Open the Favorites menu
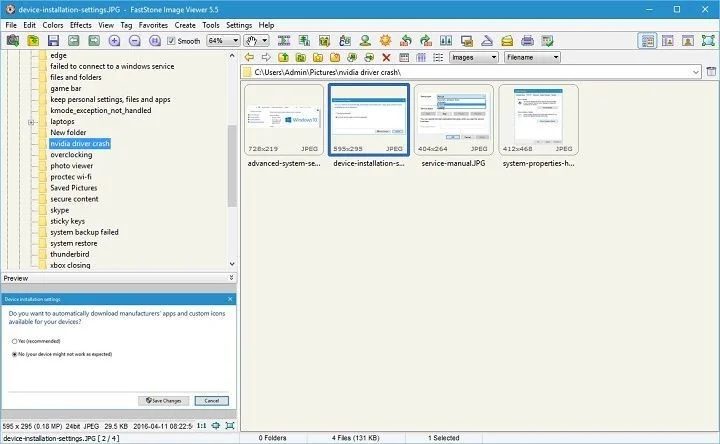This screenshot has width=720, height=444. coord(153,25)
